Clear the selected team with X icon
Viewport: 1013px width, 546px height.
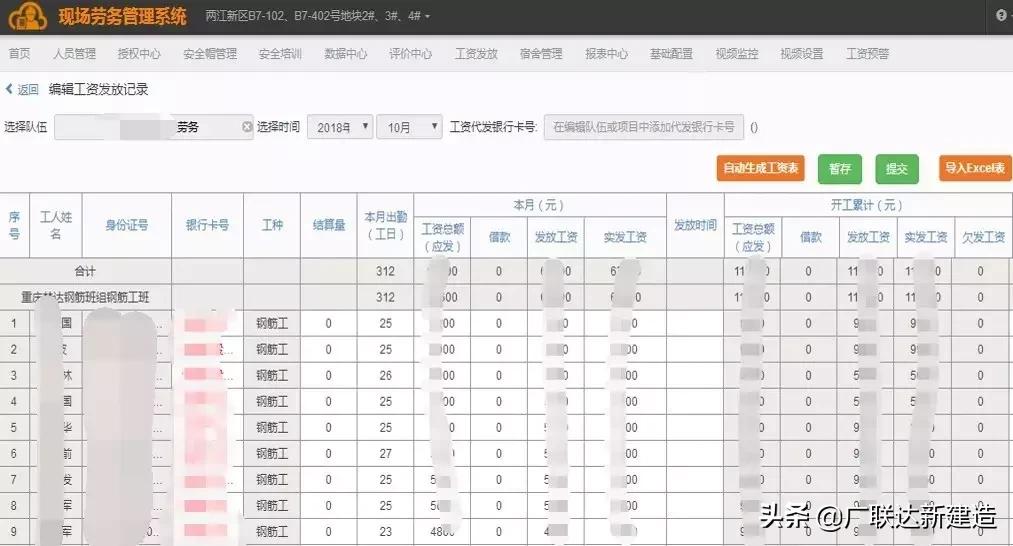[247, 127]
